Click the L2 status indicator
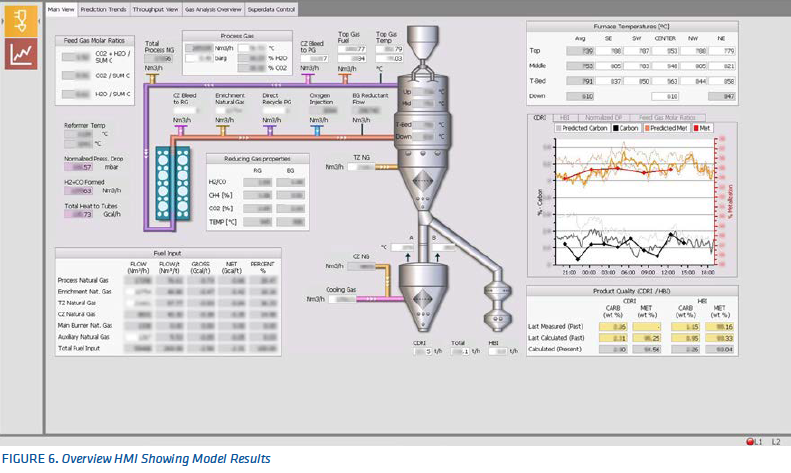This screenshot has width=791, height=473. [x=776, y=442]
